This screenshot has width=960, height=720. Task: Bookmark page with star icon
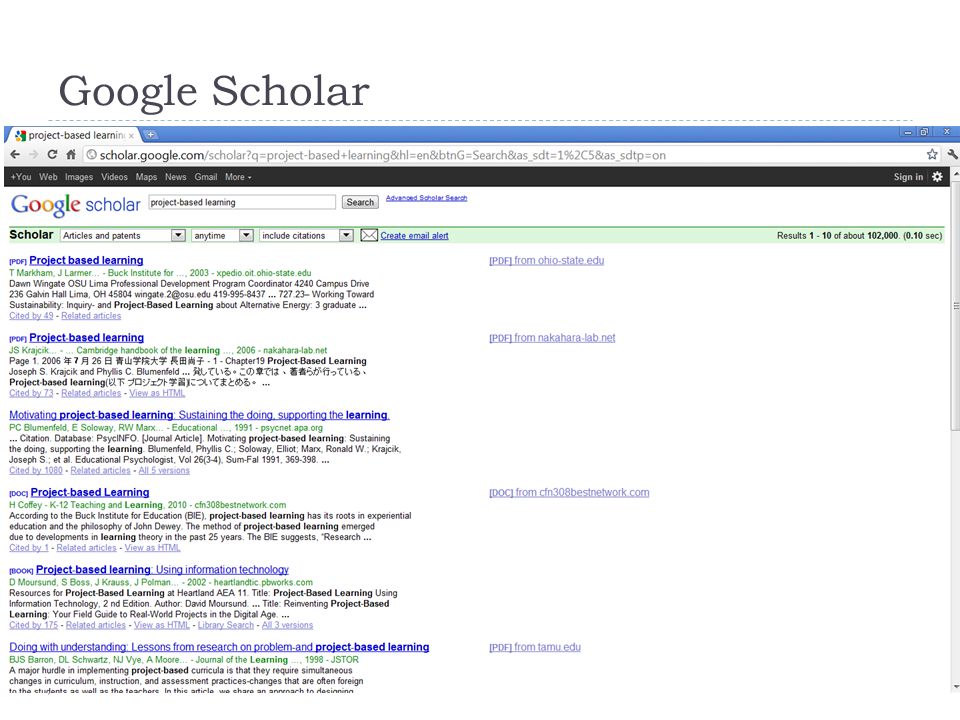click(x=932, y=154)
